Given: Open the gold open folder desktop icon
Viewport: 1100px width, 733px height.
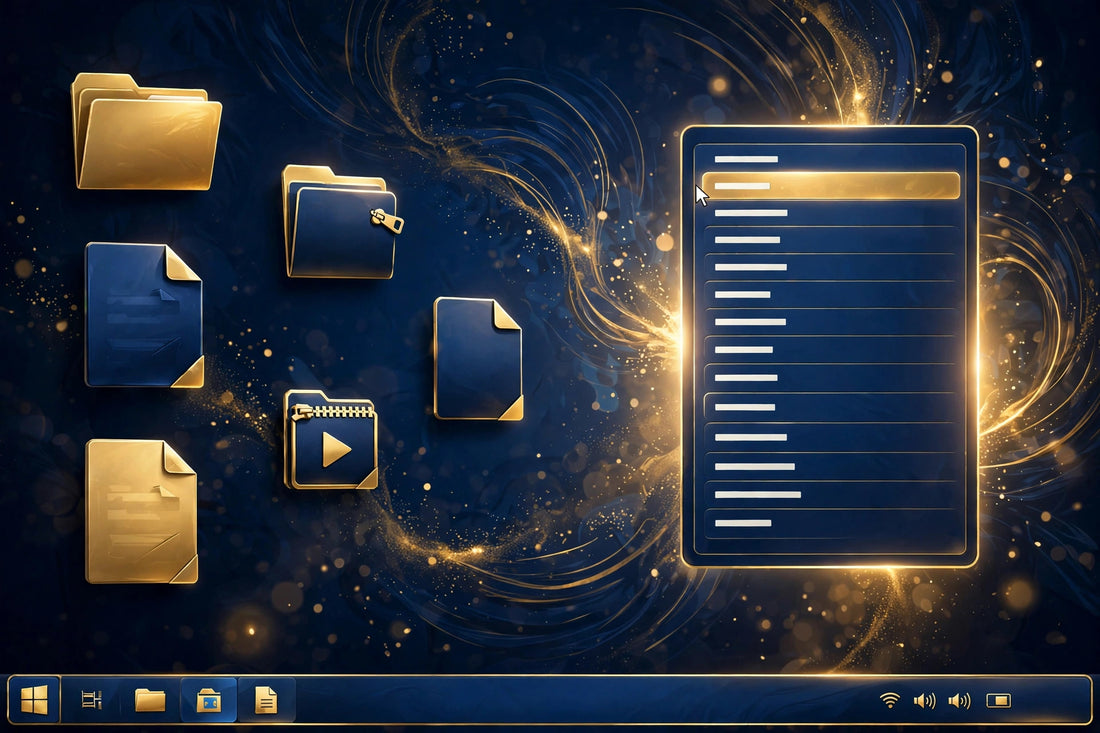Looking at the screenshot, I should coord(146,132).
